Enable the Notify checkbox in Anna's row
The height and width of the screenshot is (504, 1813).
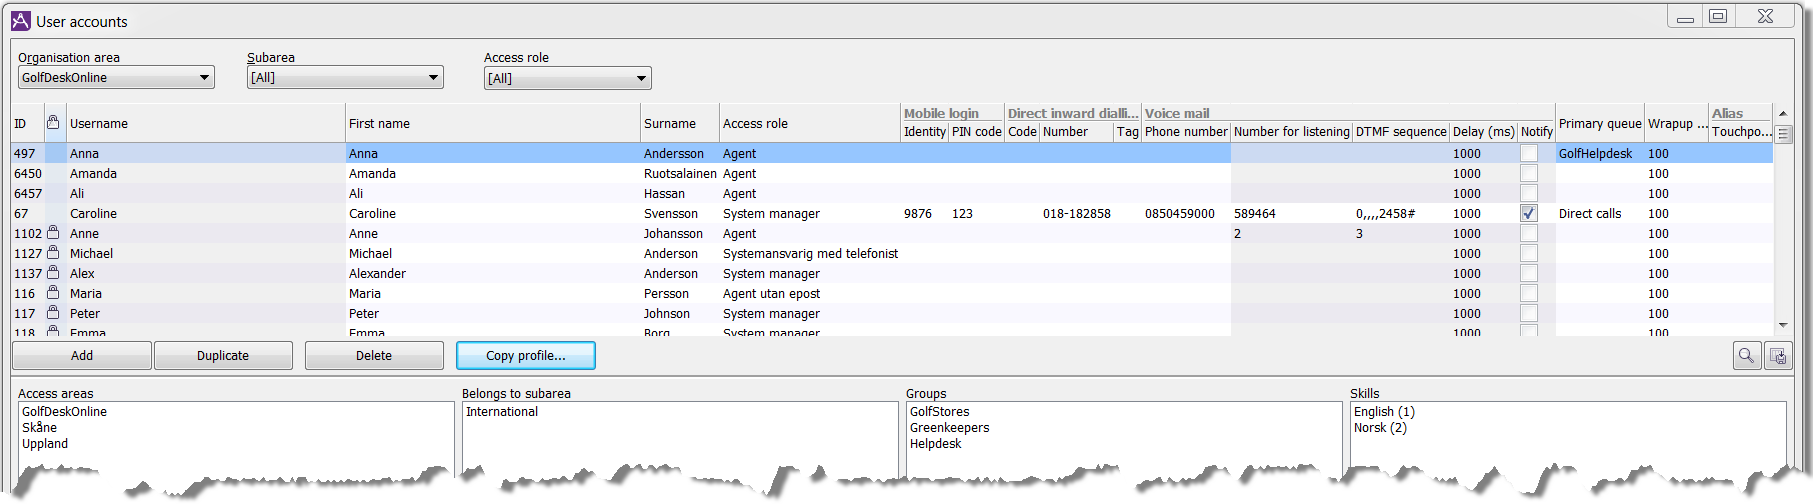[1529, 153]
